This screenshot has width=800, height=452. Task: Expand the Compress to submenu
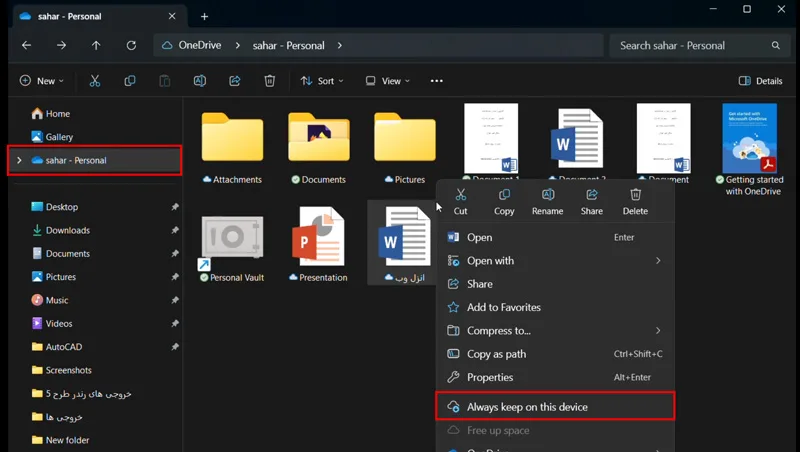[658, 331]
